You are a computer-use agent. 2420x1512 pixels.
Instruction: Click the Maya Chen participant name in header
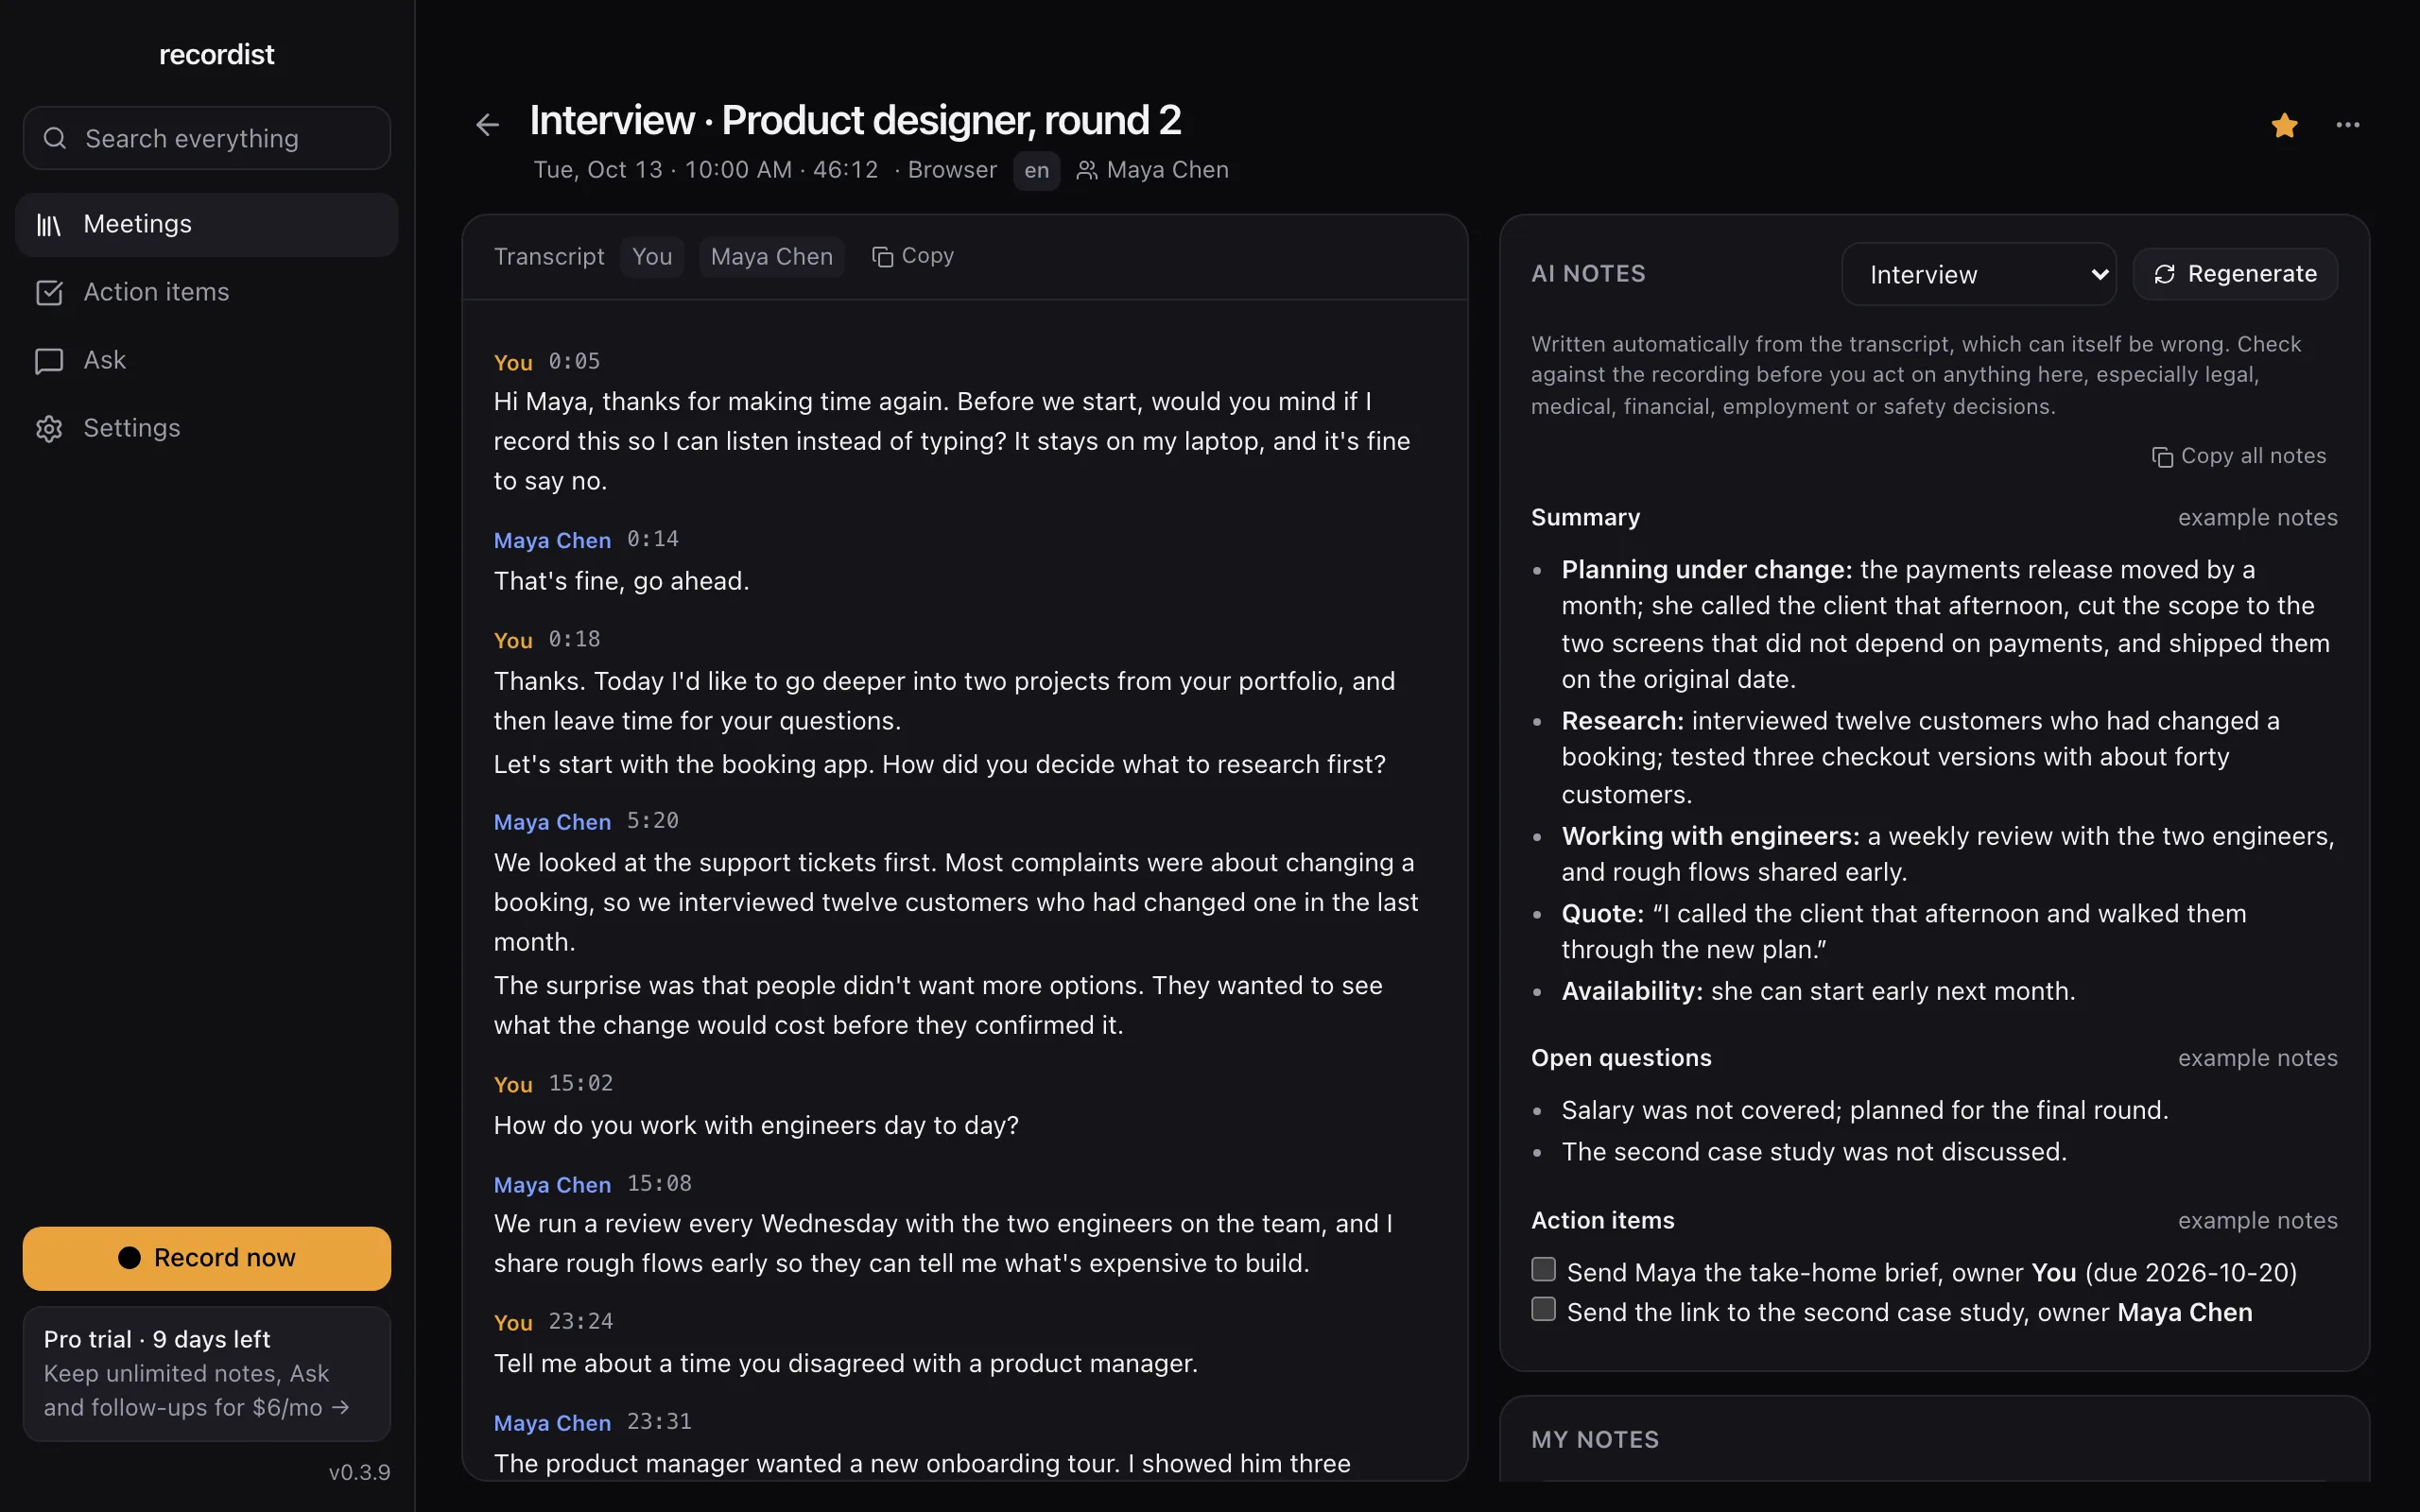1167,170
